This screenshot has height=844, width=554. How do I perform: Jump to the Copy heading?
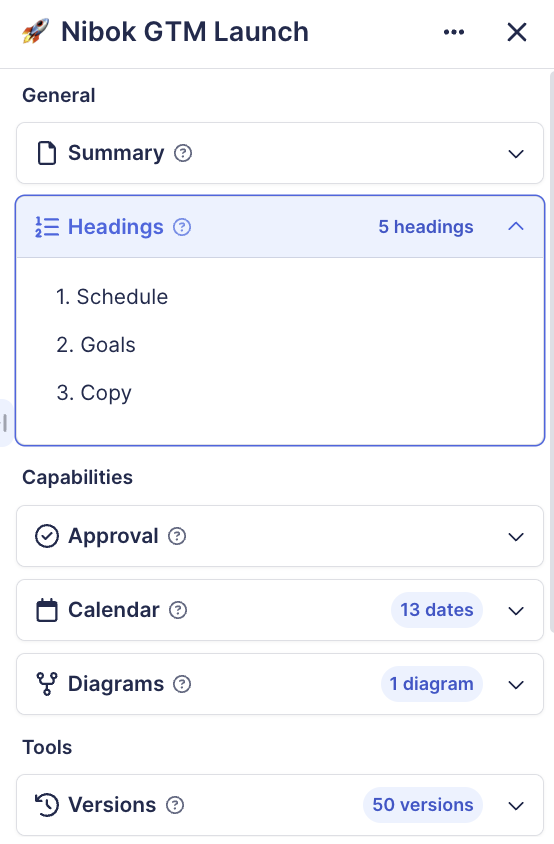[x=94, y=393]
